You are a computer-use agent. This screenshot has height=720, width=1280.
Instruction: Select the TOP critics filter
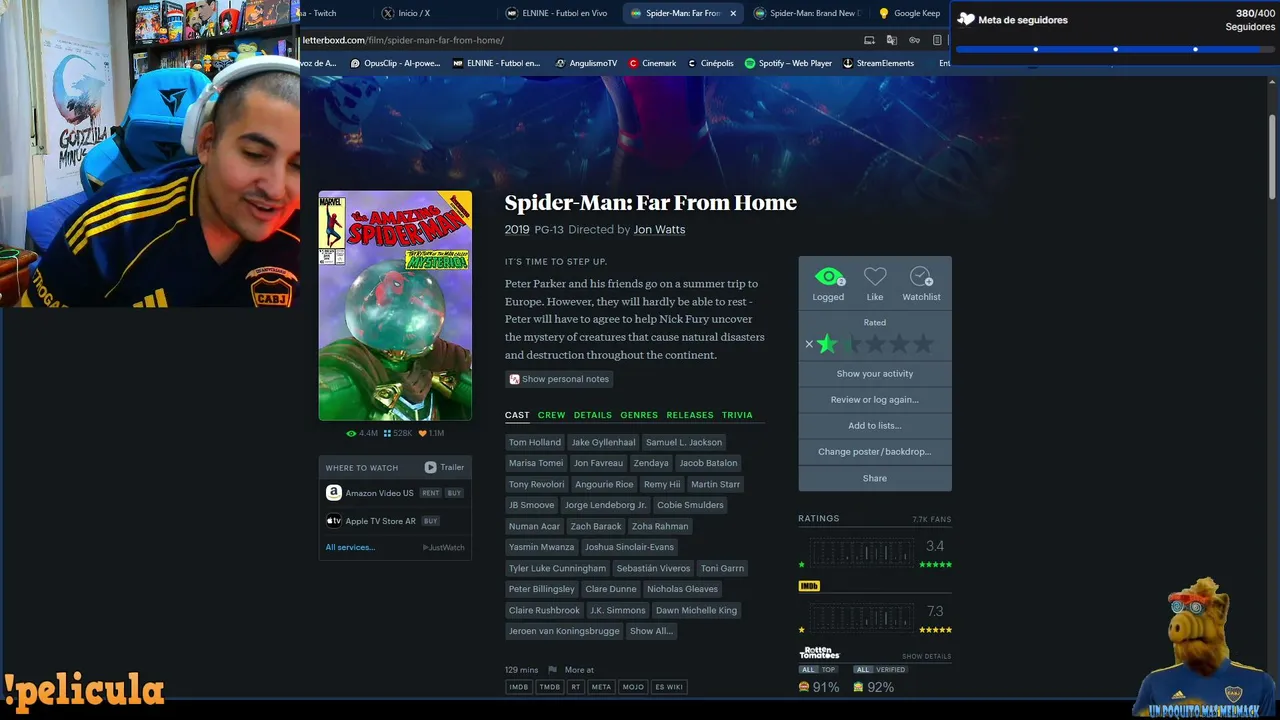tap(830, 670)
